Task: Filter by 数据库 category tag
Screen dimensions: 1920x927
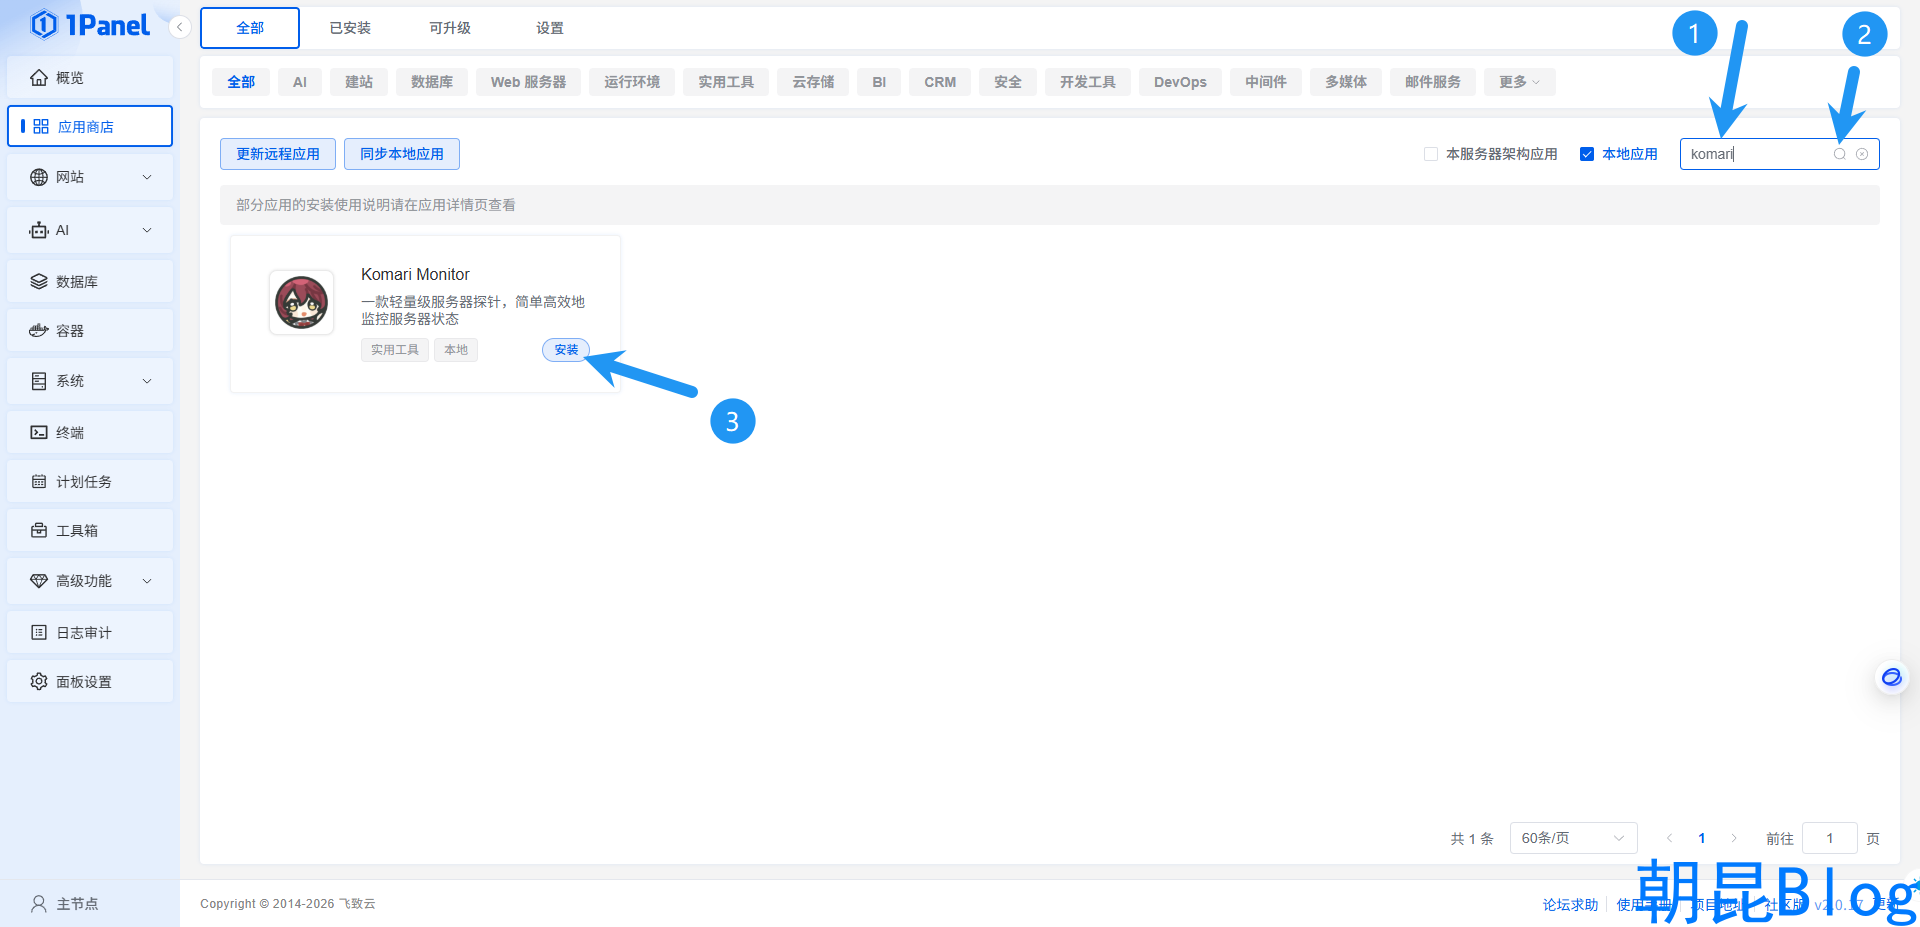Action: point(432,82)
